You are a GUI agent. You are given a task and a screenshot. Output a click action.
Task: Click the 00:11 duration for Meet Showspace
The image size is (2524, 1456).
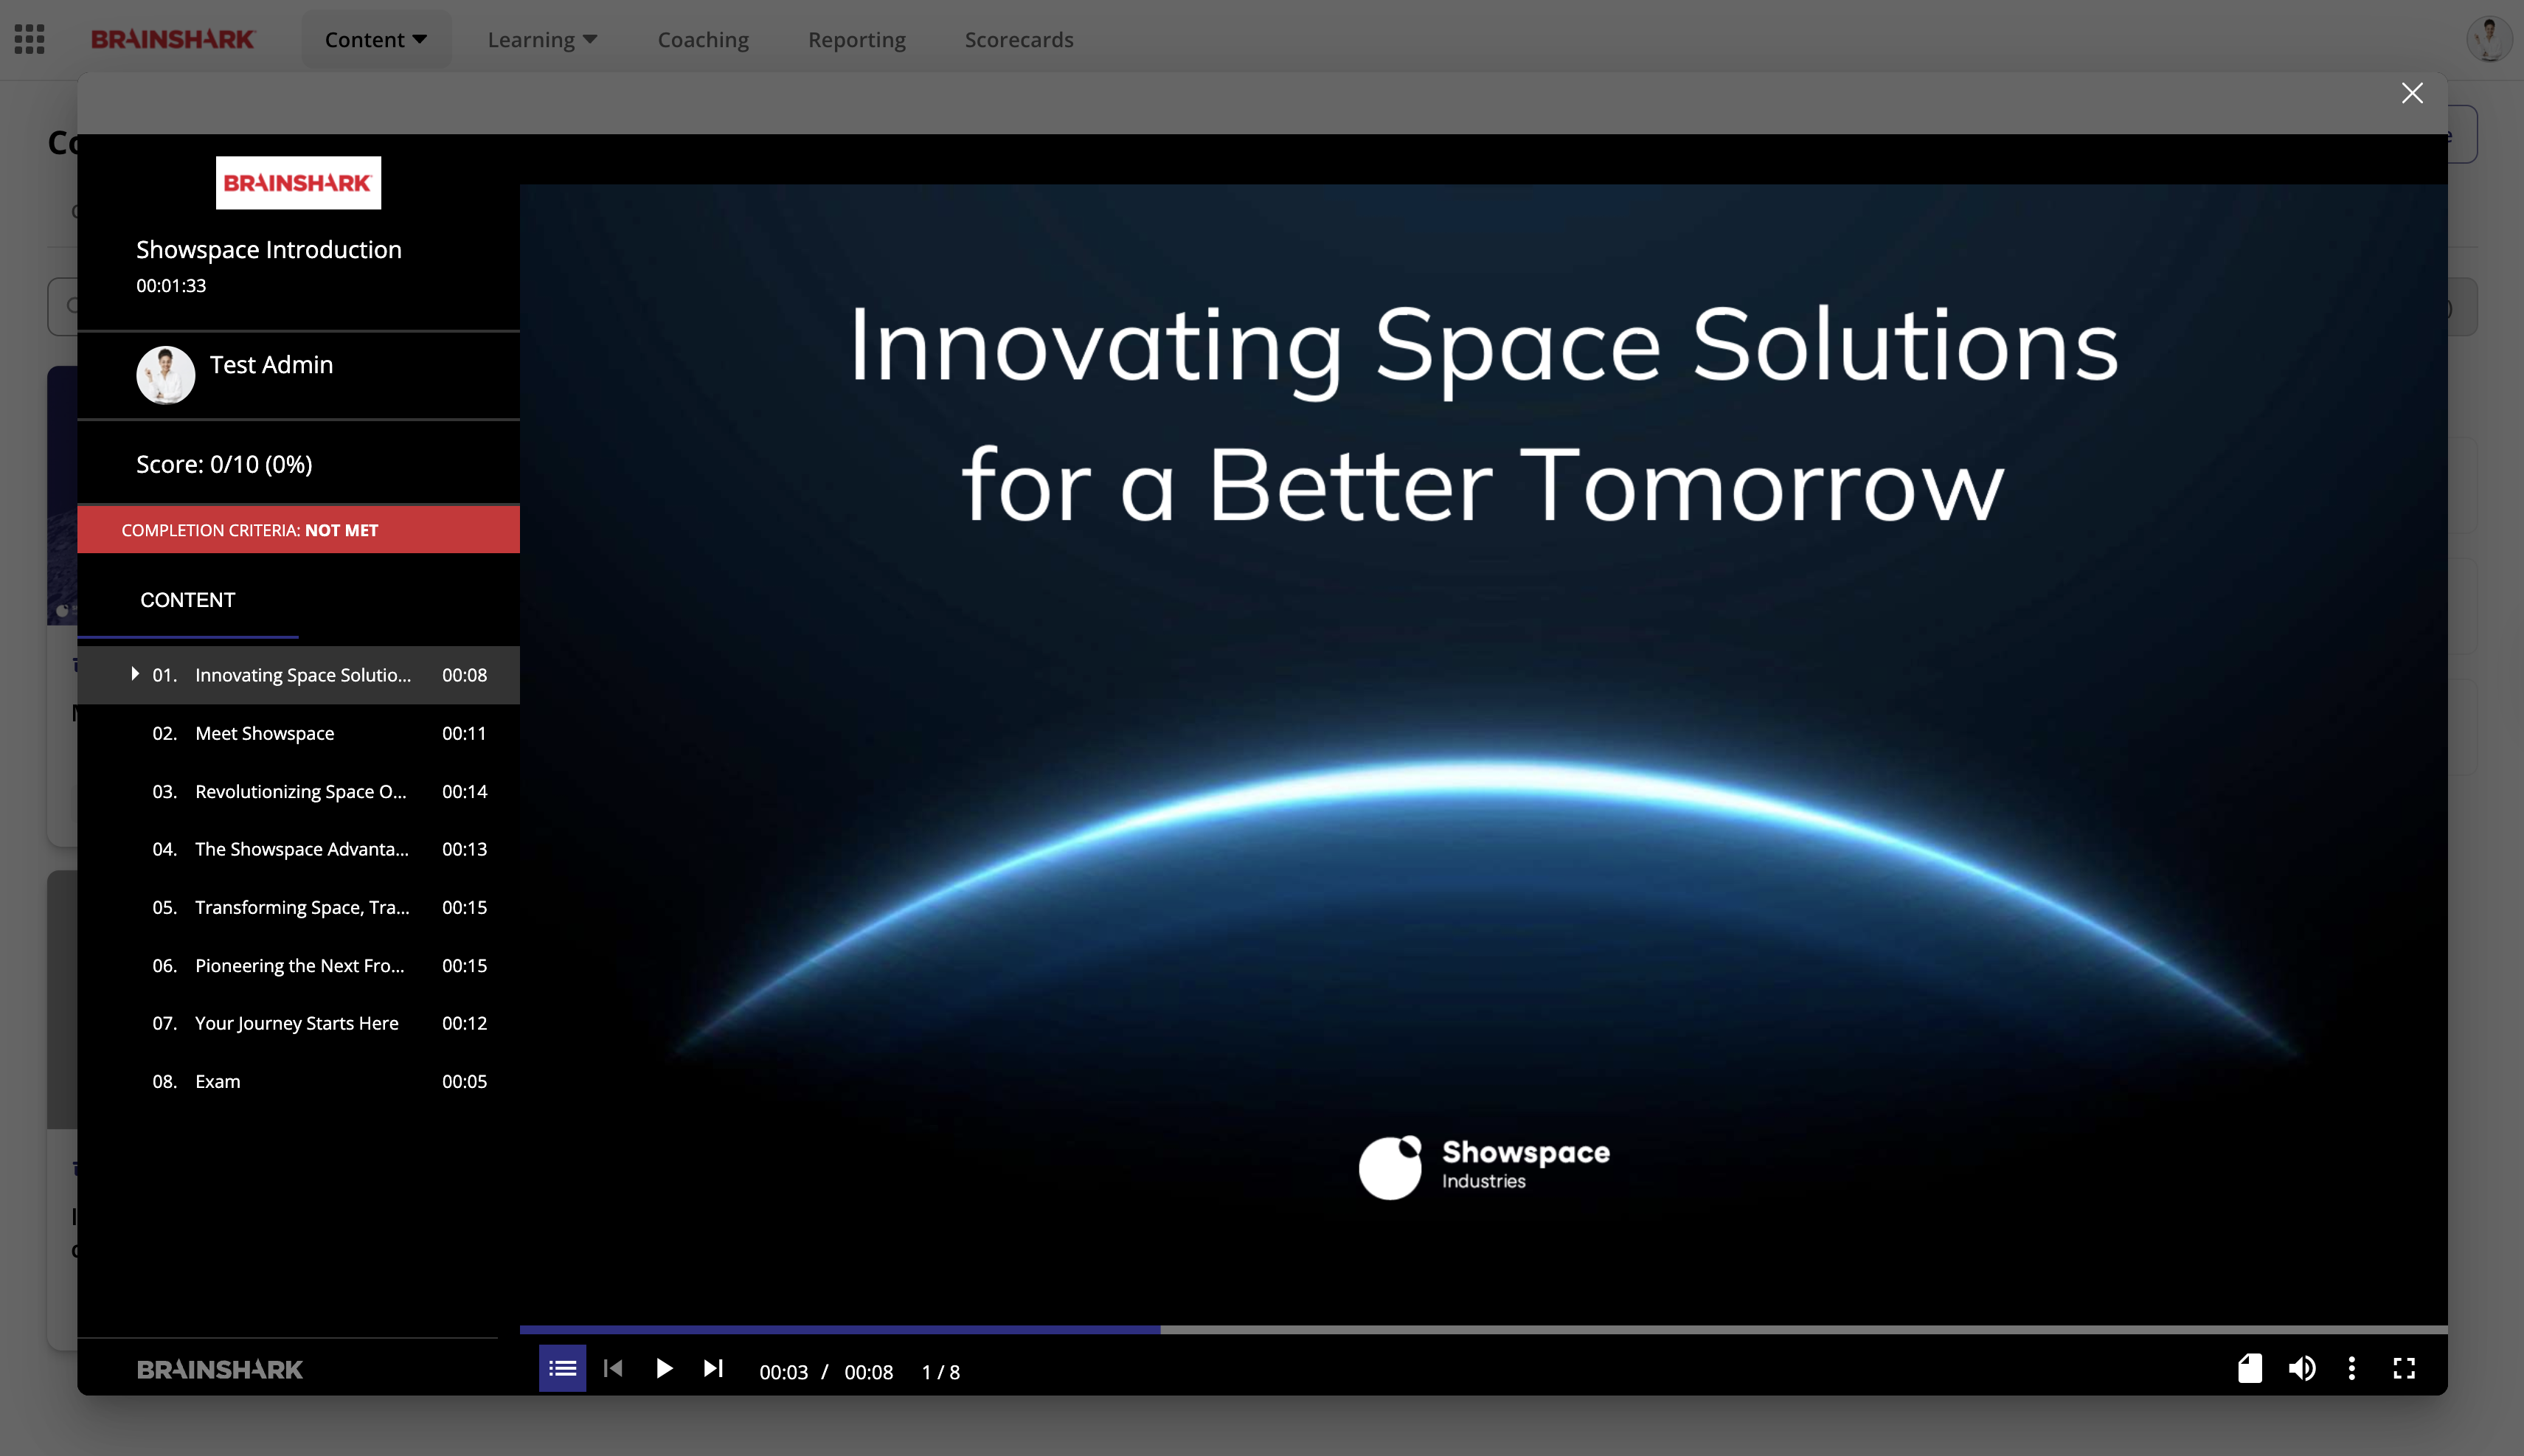click(465, 733)
